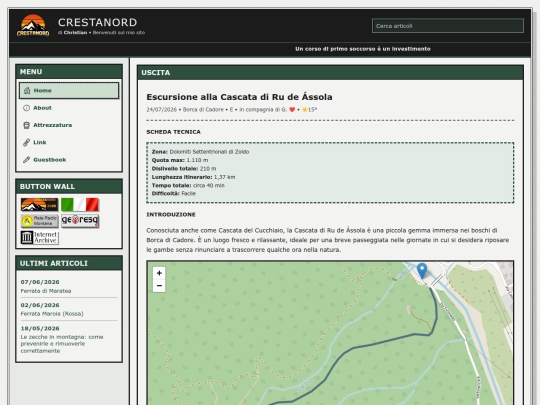
Task: Click the Attrezzatura backpack icon
Action: point(27,125)
